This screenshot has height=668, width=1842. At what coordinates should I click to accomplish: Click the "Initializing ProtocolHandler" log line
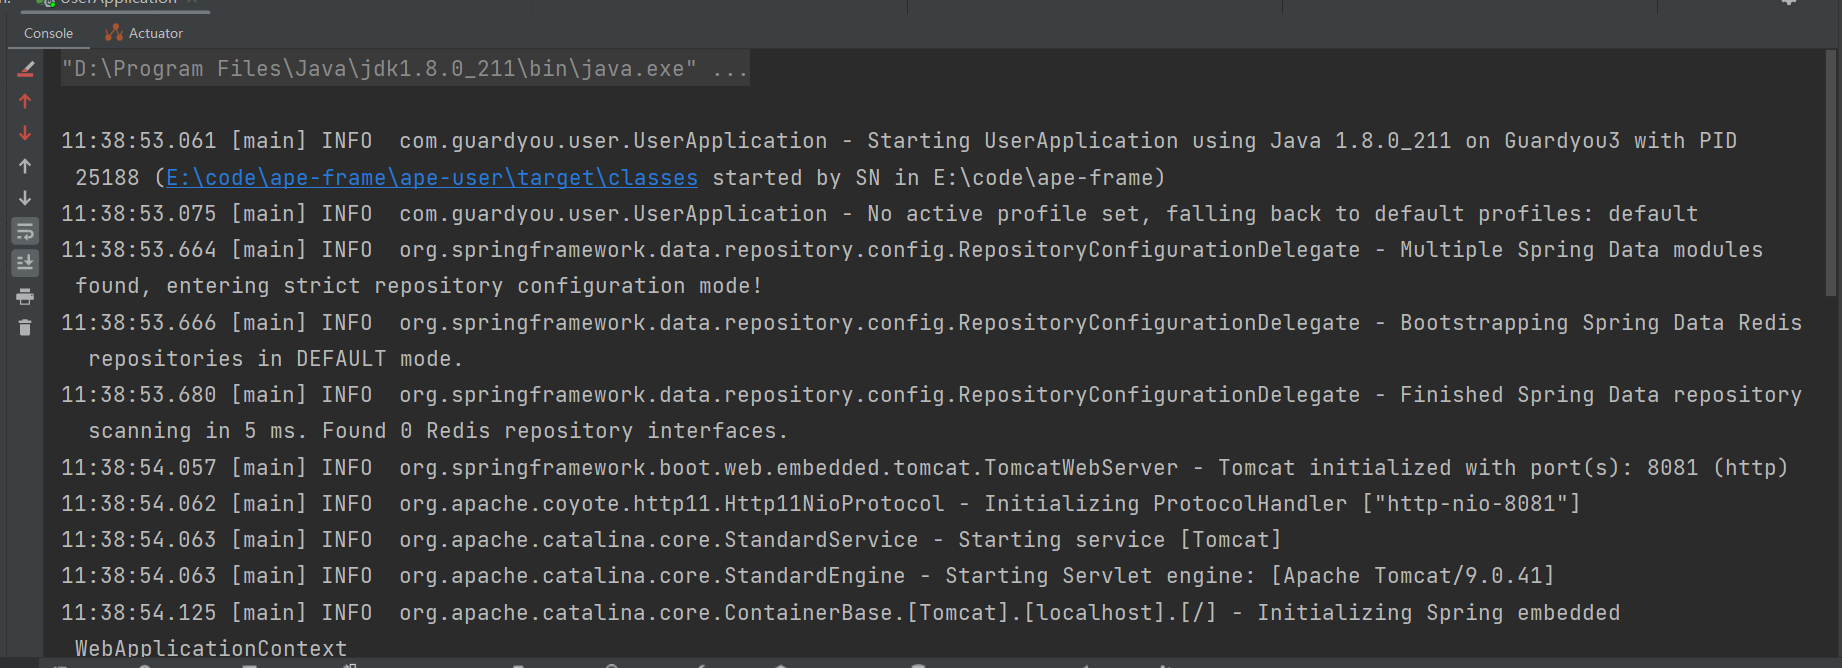point(821,504)
